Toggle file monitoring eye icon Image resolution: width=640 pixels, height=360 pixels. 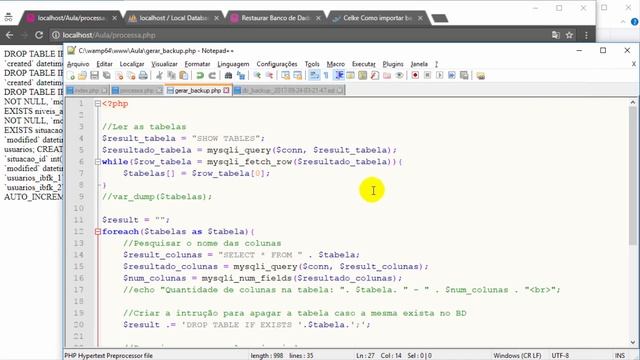click(x=399, y=76)
